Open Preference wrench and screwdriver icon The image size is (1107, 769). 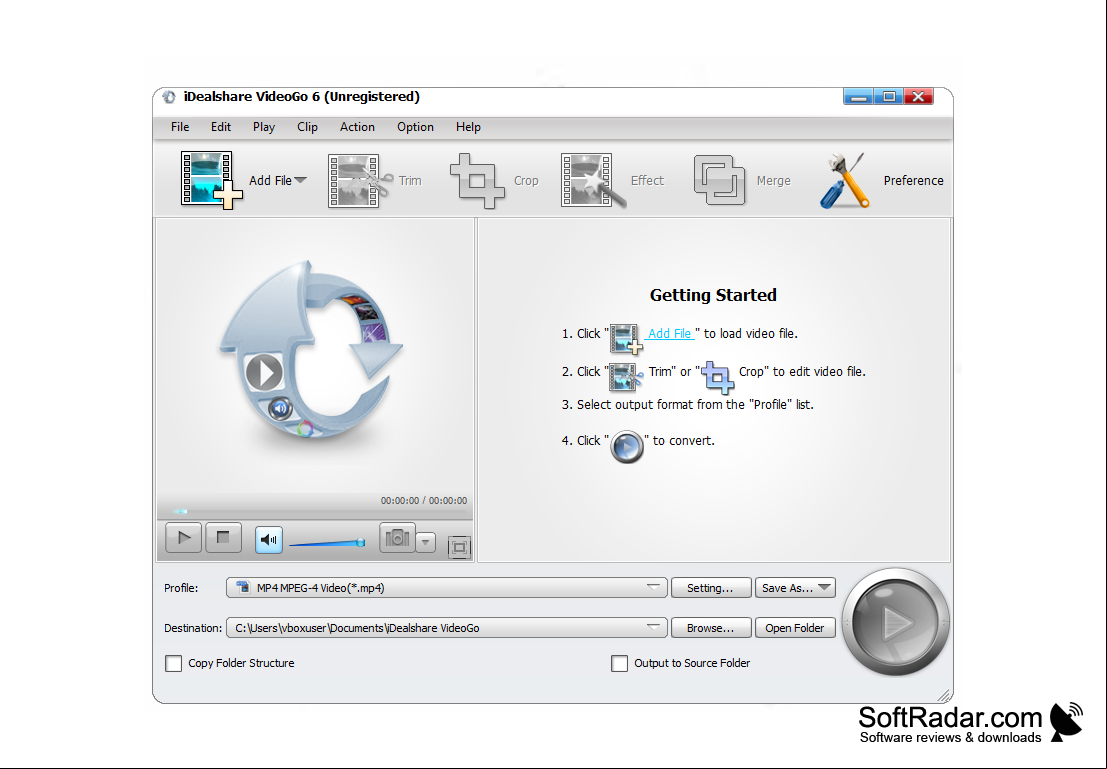[844, 181]
